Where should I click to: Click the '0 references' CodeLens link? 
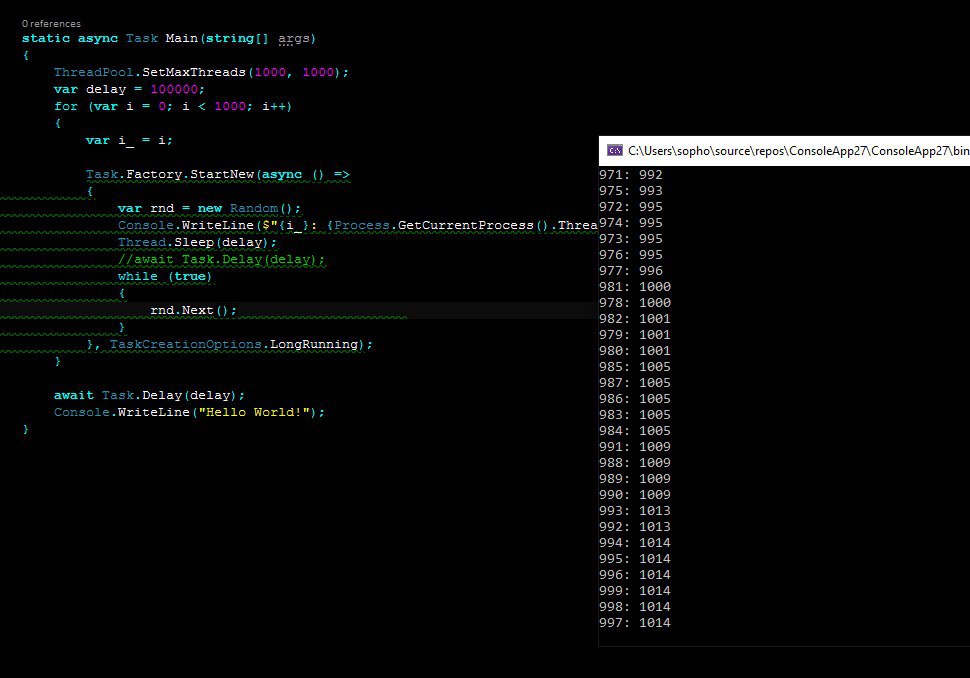pos(51,24)
